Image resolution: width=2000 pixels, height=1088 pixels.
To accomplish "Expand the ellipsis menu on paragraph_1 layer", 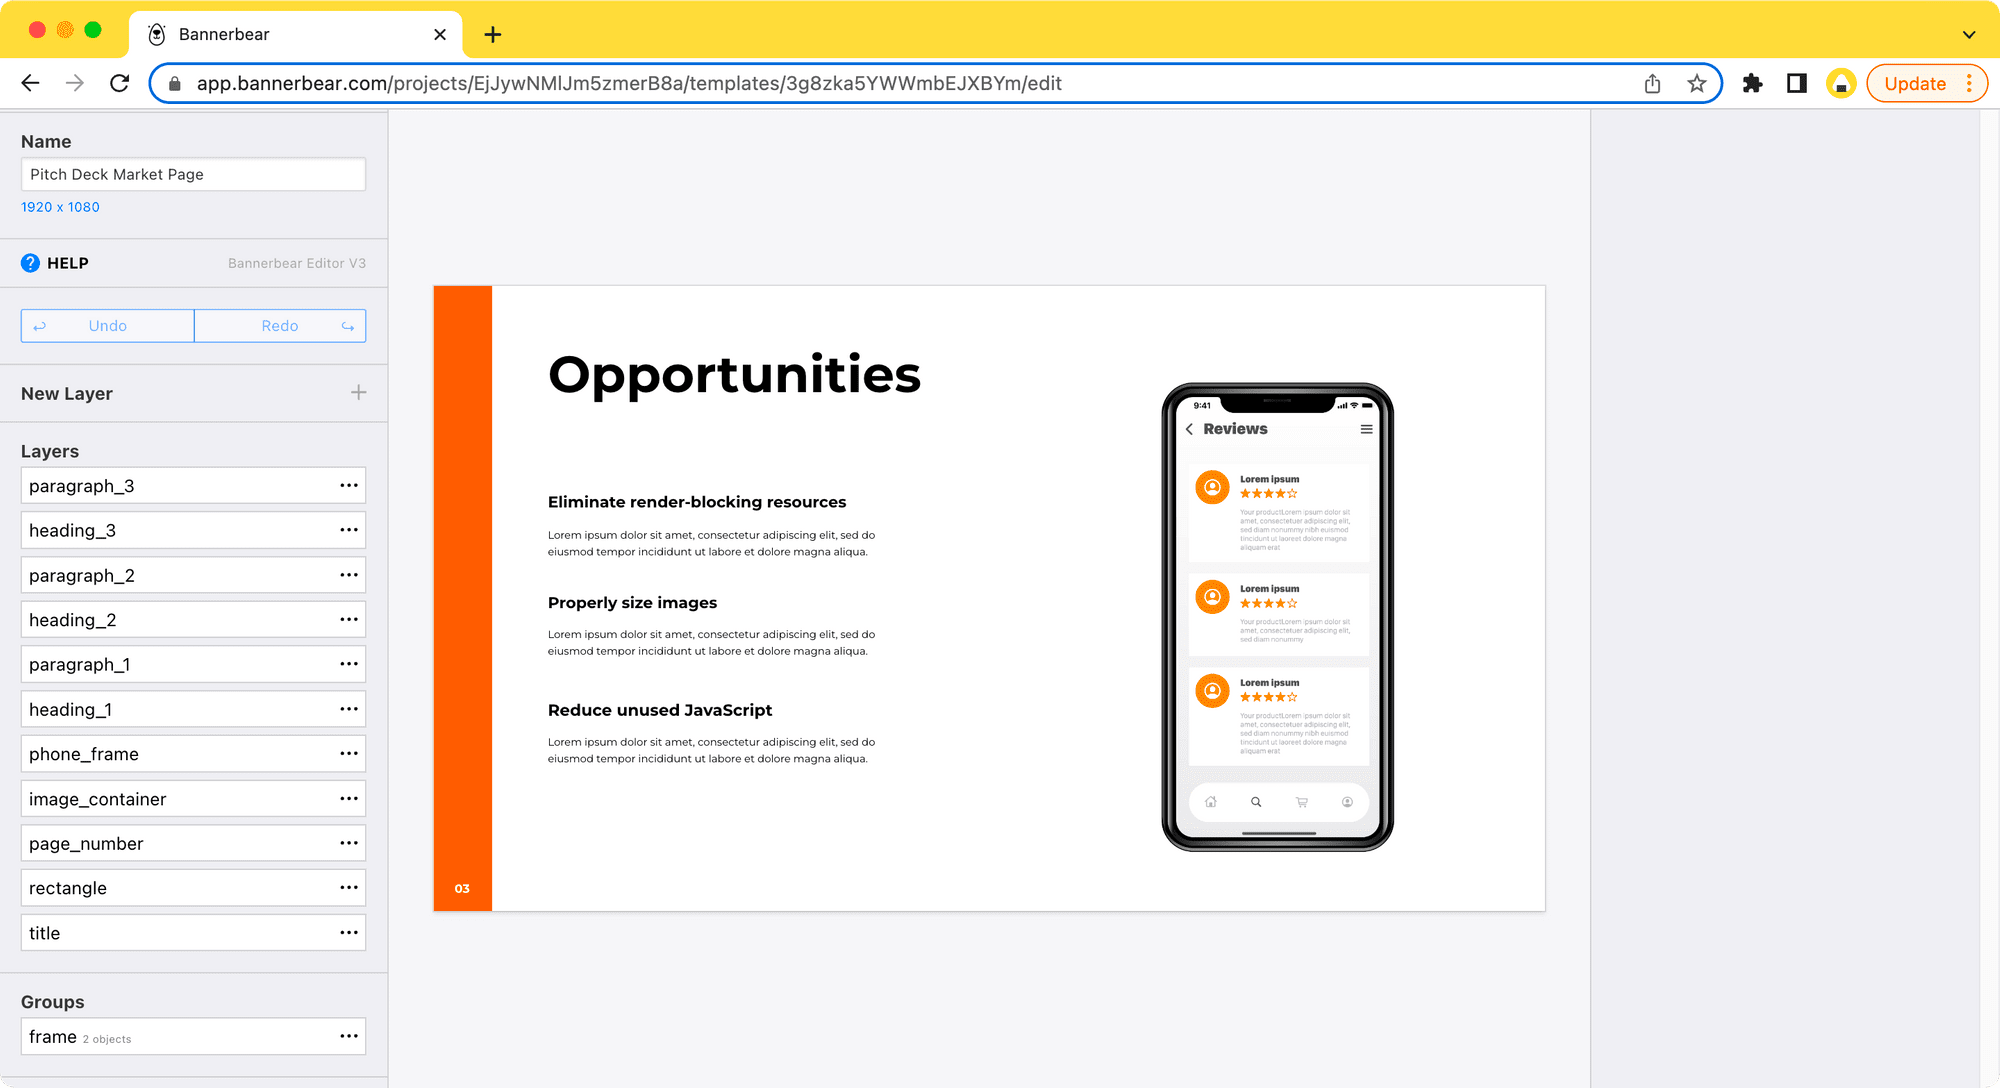I will pos(348,665).
